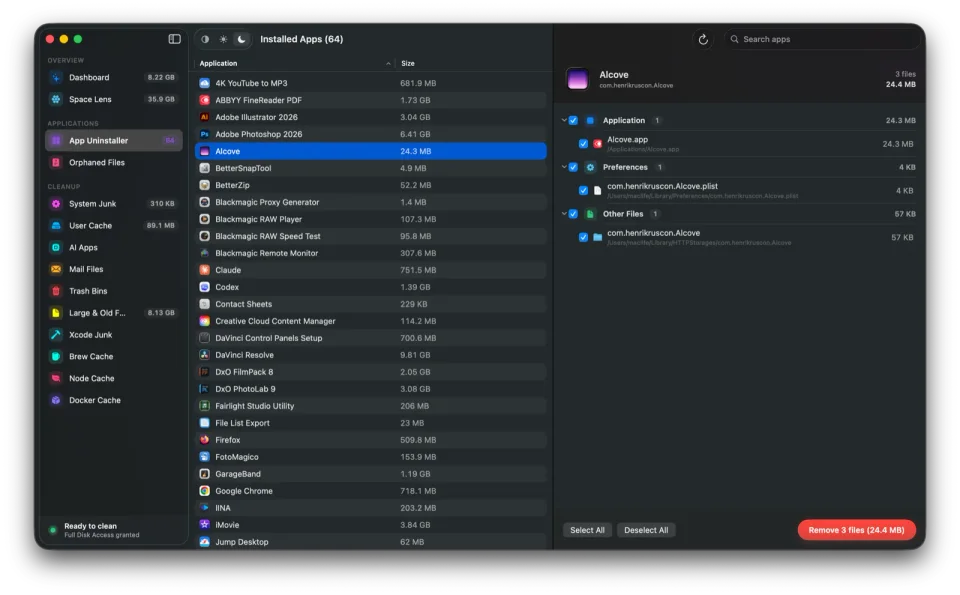Image resolution: width=960 pixels, height=595 pixels.
Task: Open System Junk in the sidebar
Action: [x=114, y=204]
